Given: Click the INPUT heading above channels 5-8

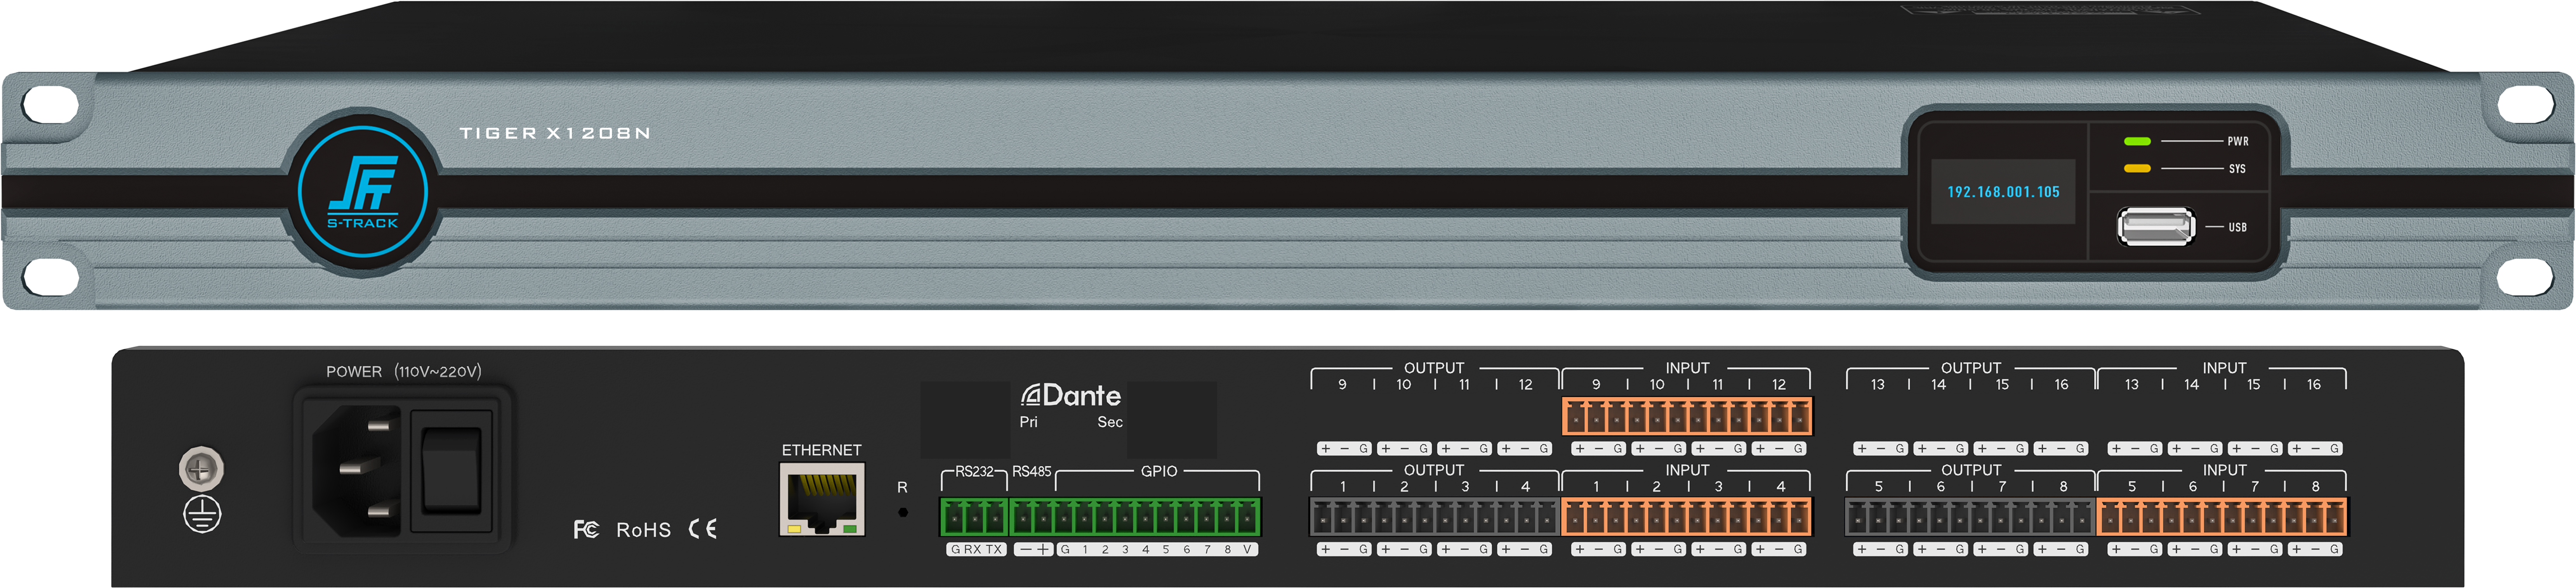Looking at the screenshot, I should (x=2224, y=470).
